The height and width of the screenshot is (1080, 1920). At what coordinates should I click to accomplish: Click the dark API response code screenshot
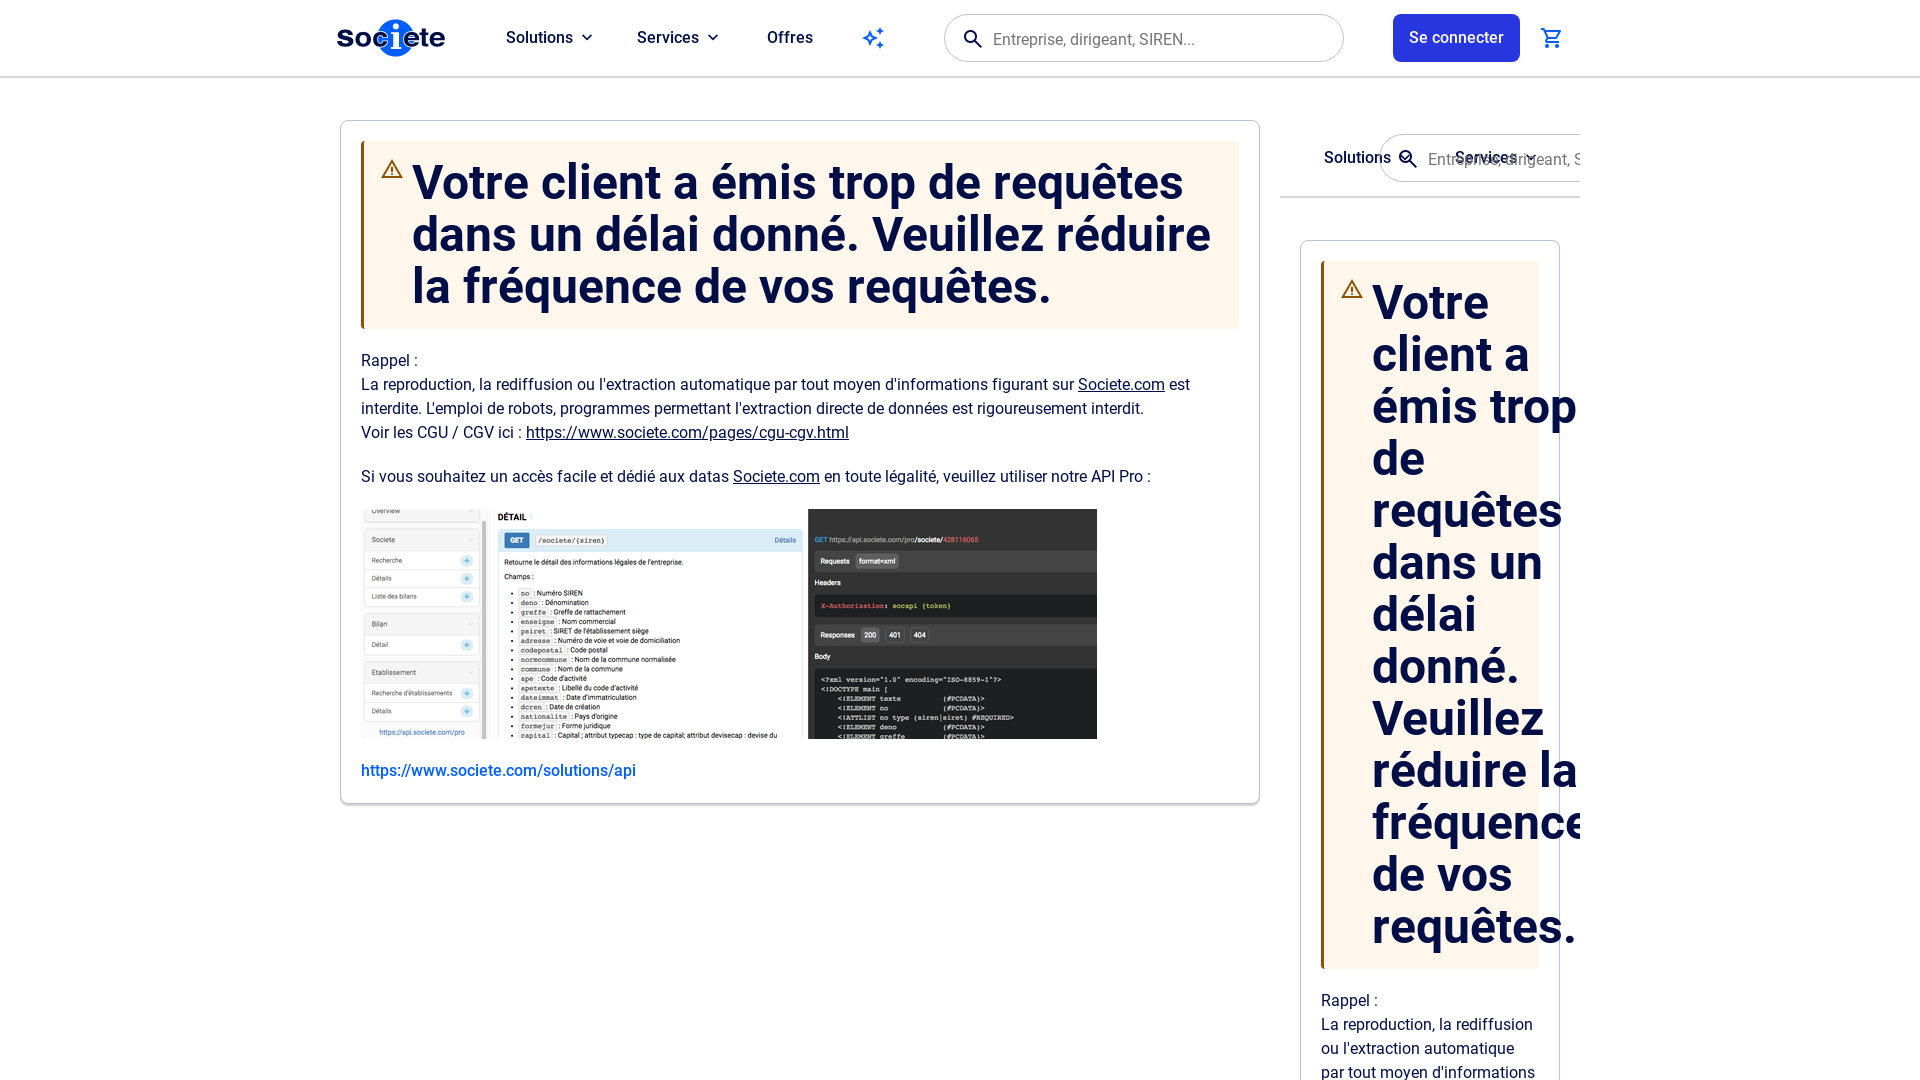(x=952, y=624)
